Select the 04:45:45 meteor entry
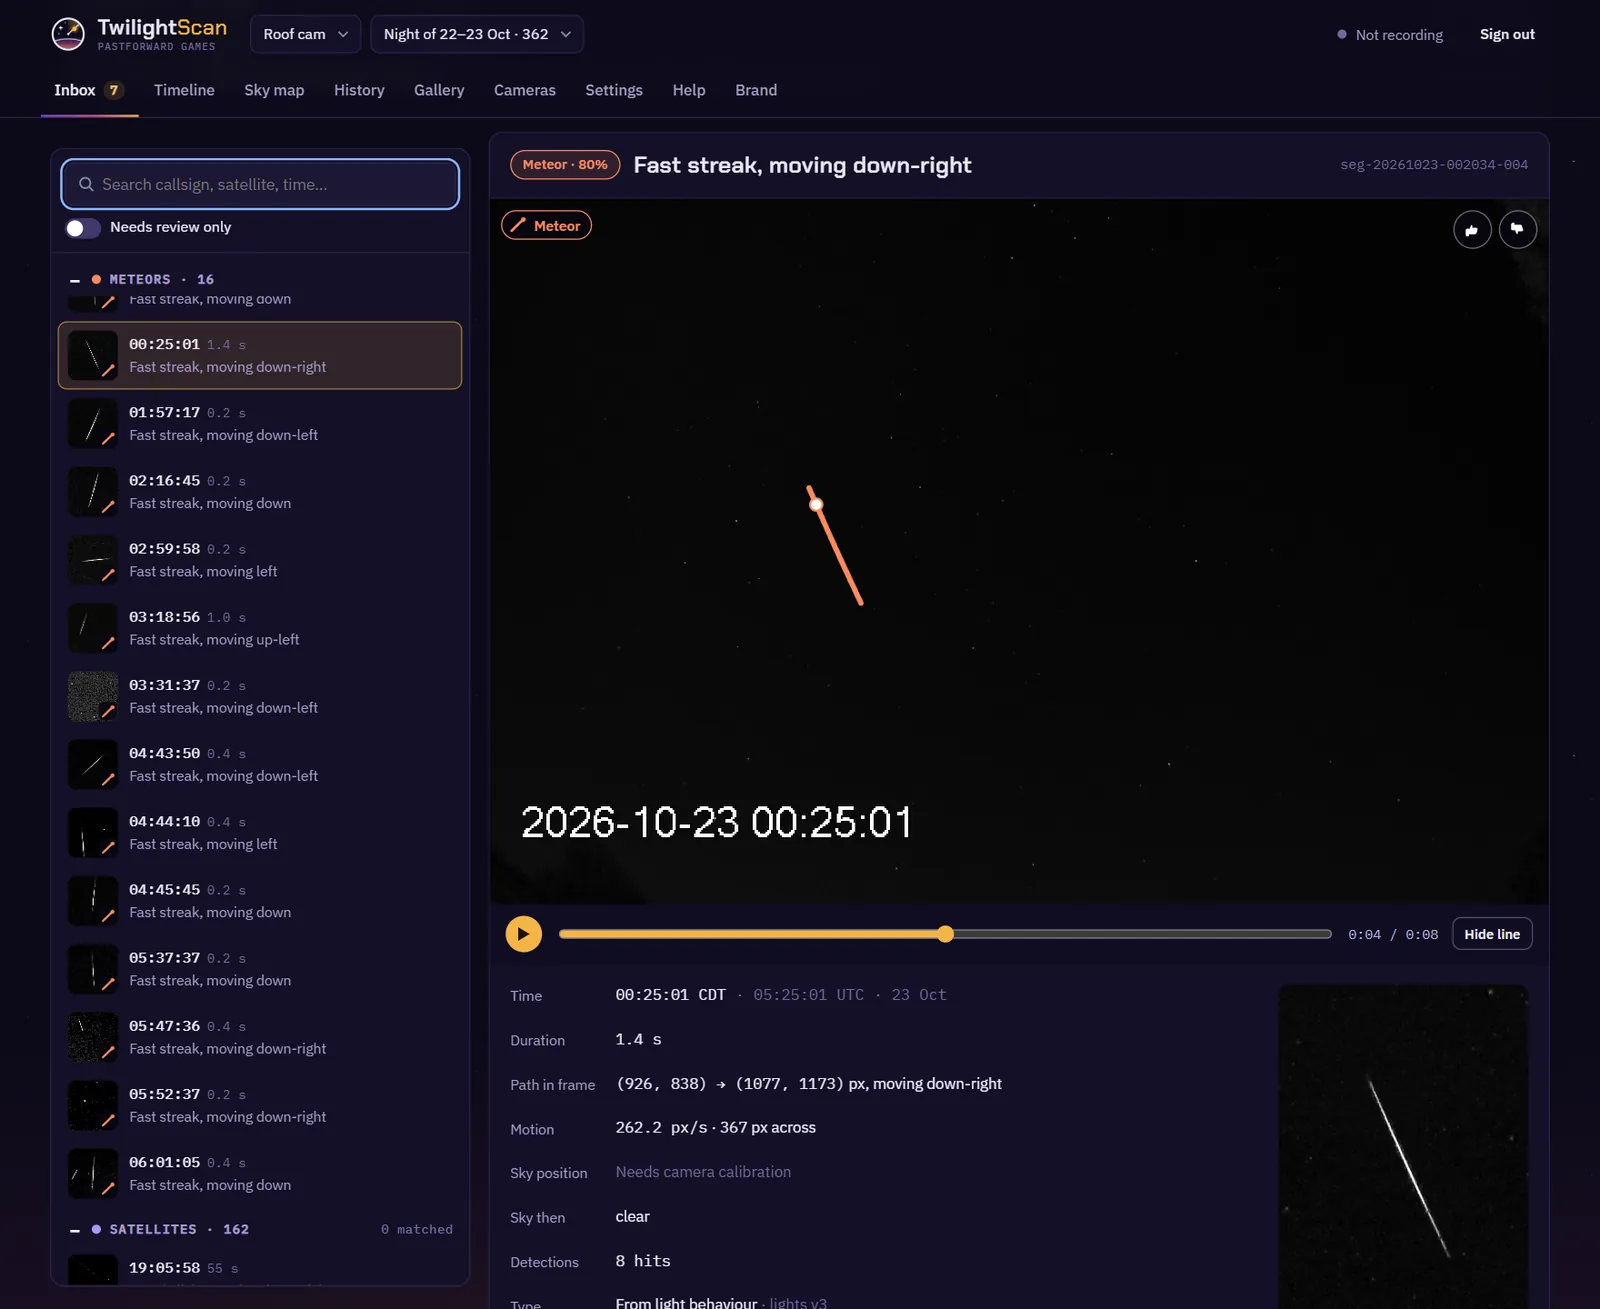Screen dimensions: 1600x1309 [260, 901]
